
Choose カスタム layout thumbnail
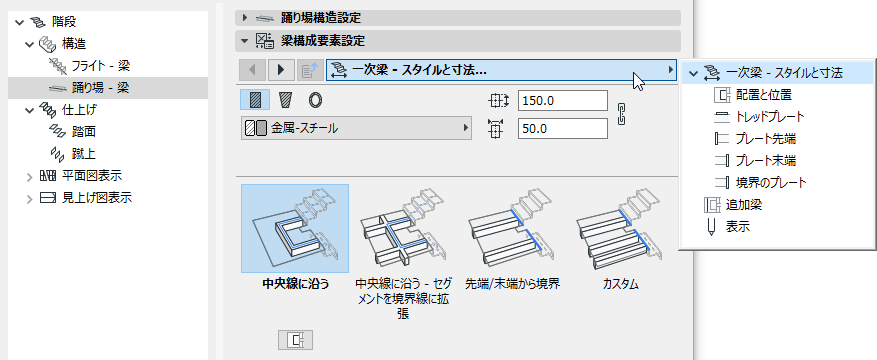621,230
